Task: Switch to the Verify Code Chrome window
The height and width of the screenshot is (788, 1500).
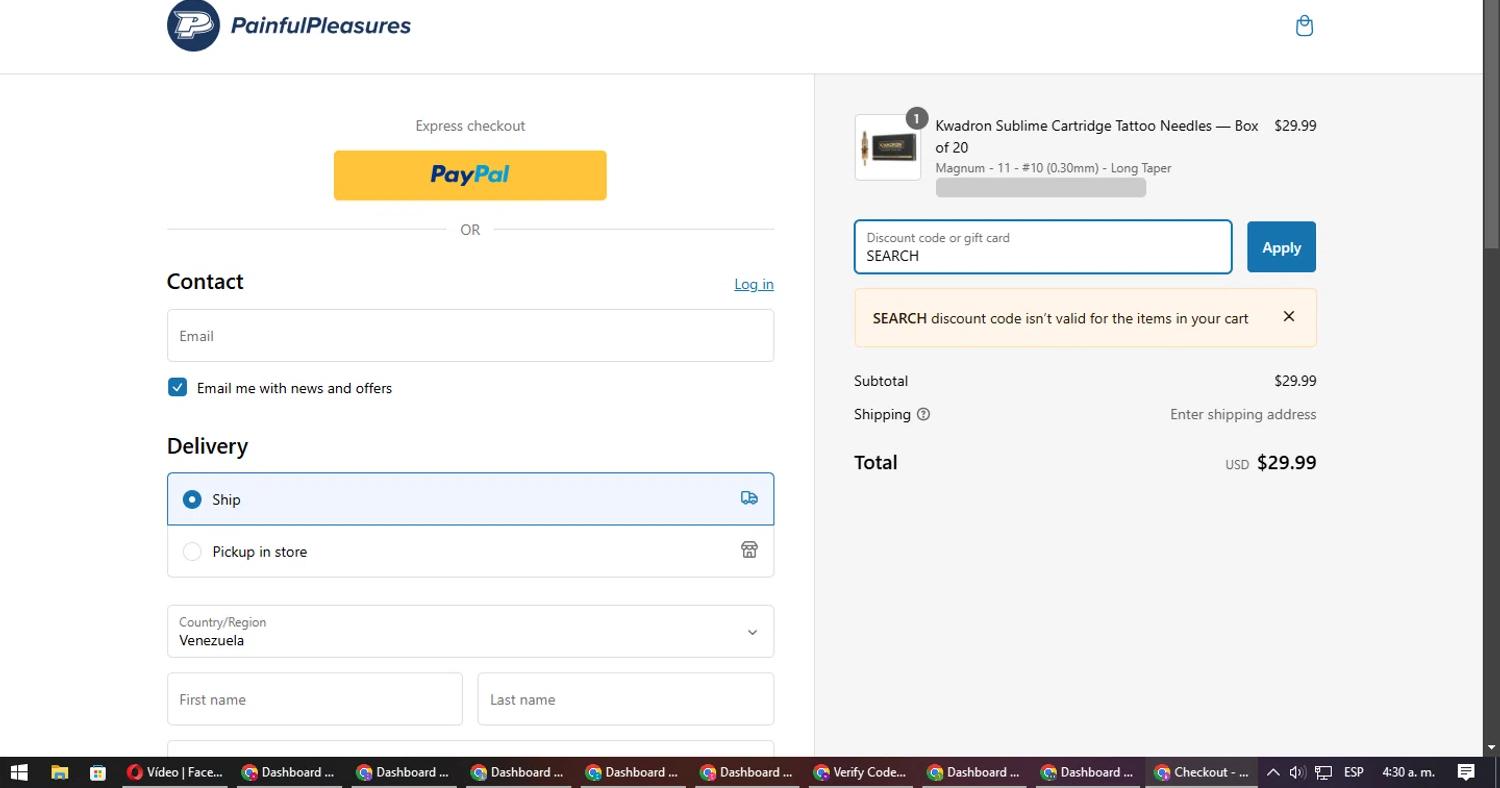Action: [x=860, y=772]
